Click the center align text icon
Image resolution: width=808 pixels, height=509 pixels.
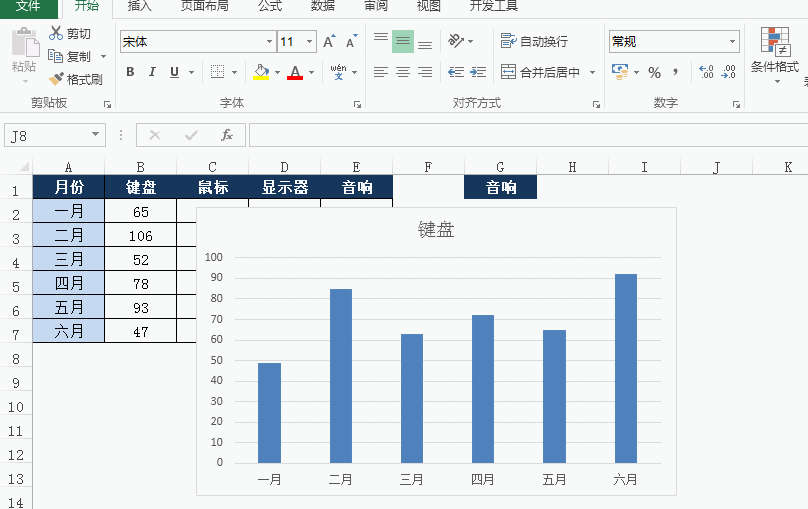[x=403, y=72]
